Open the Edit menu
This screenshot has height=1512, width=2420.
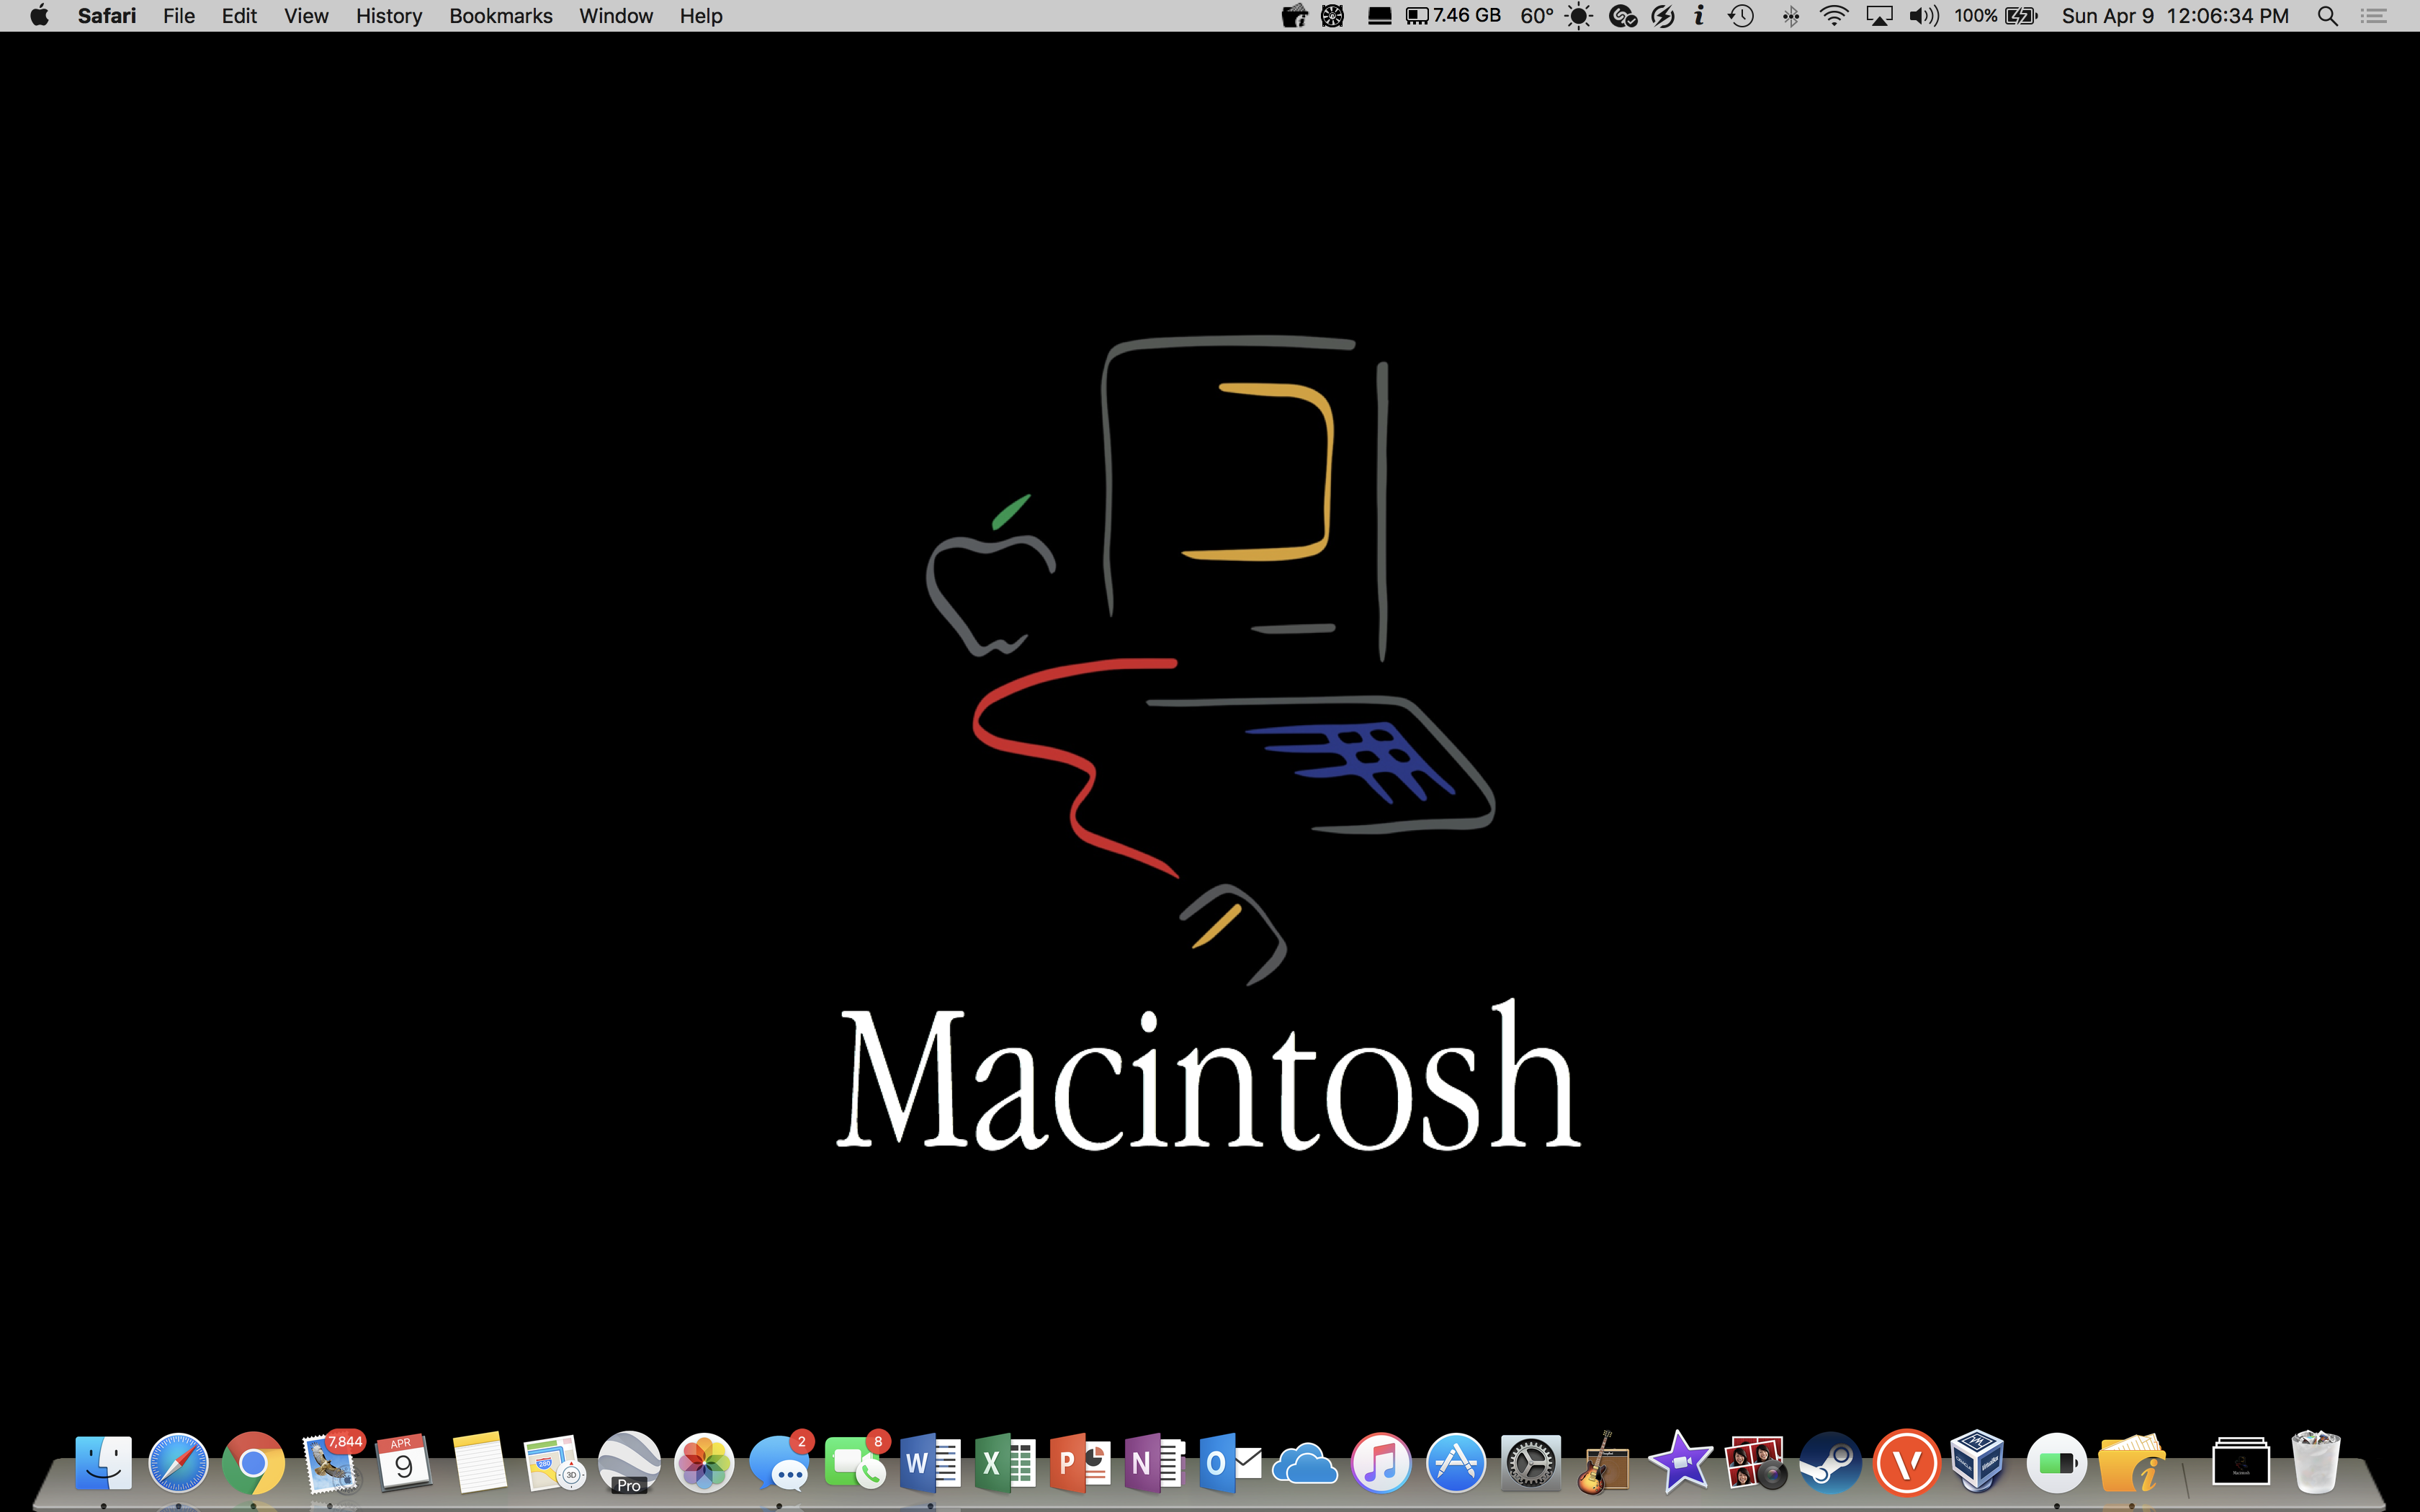[239, 16]
